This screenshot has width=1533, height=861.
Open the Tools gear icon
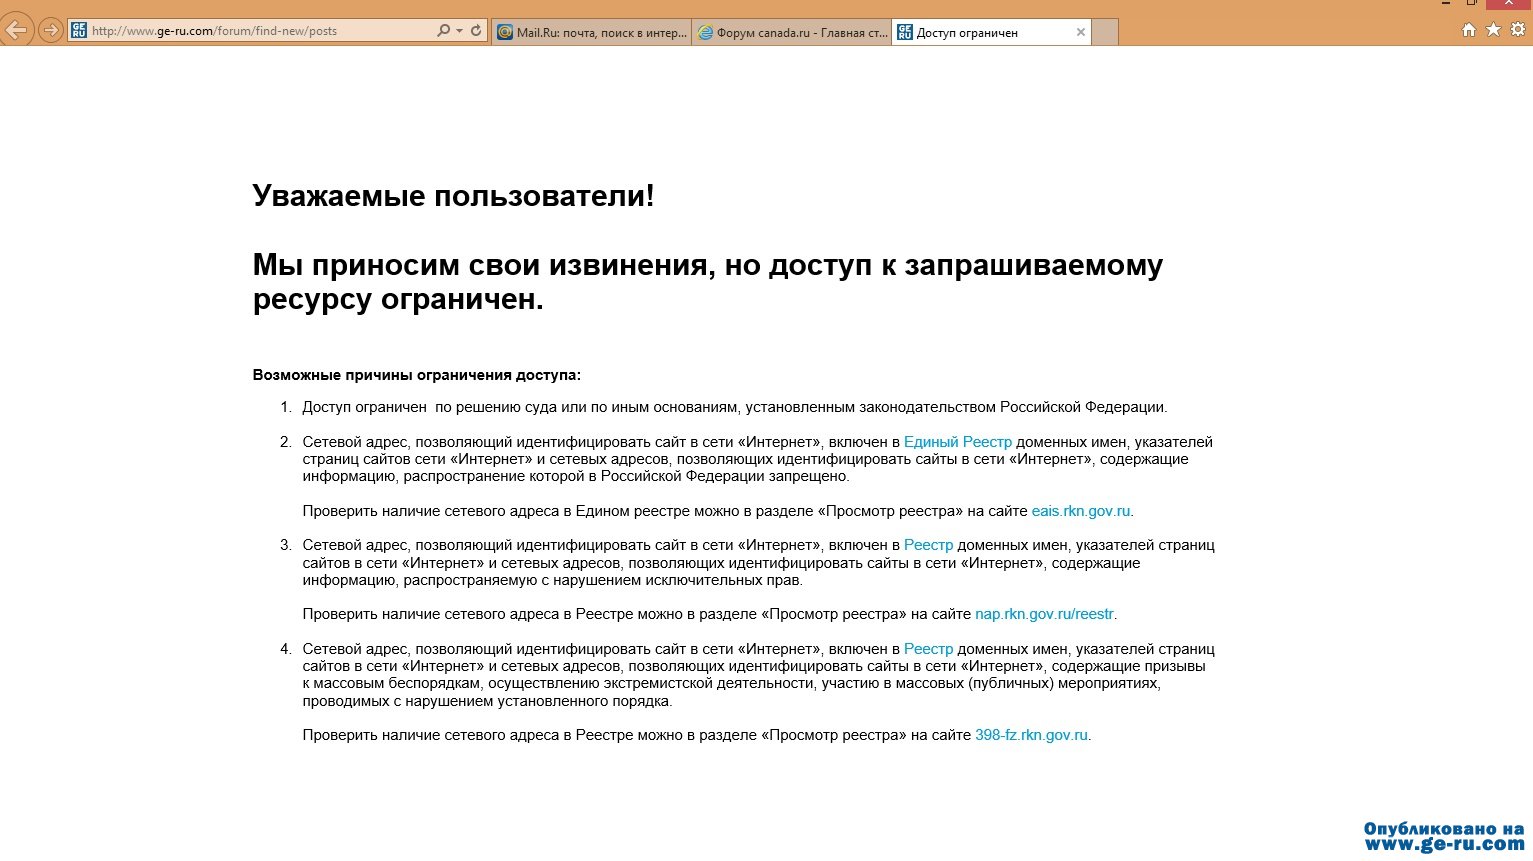coord(1518,30)
